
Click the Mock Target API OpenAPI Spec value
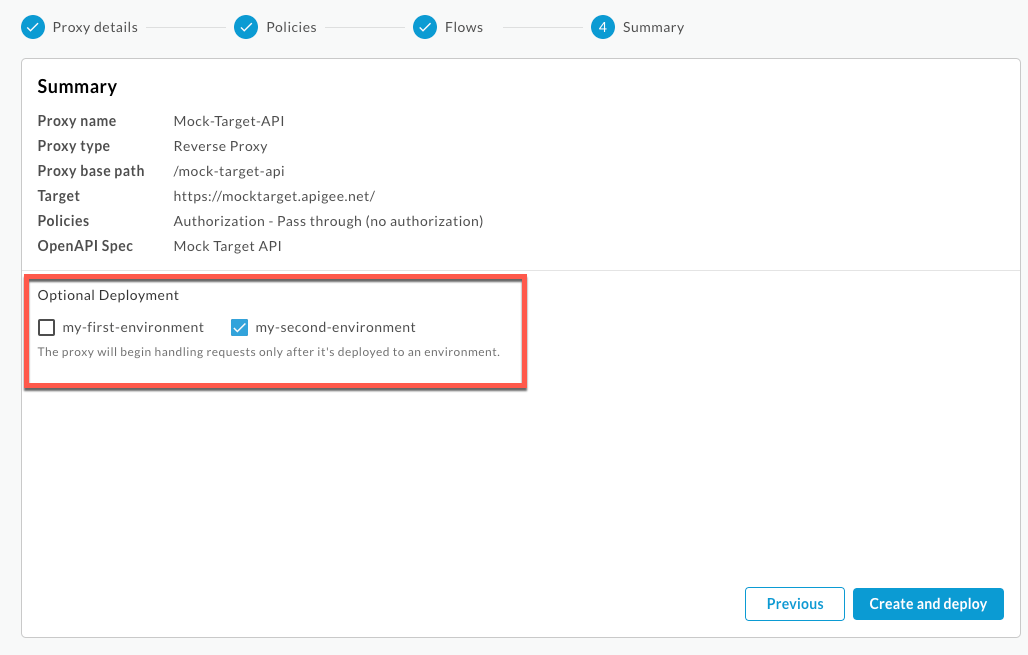(229, 246)
